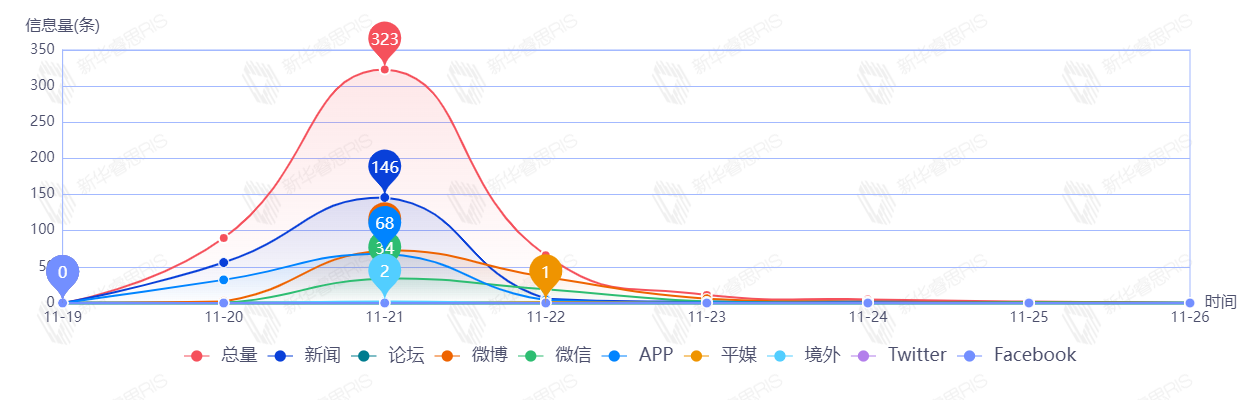The image size is (1260, 400).
Task: Click the blue 68 APP marker pin
Action: click(385, 223)
